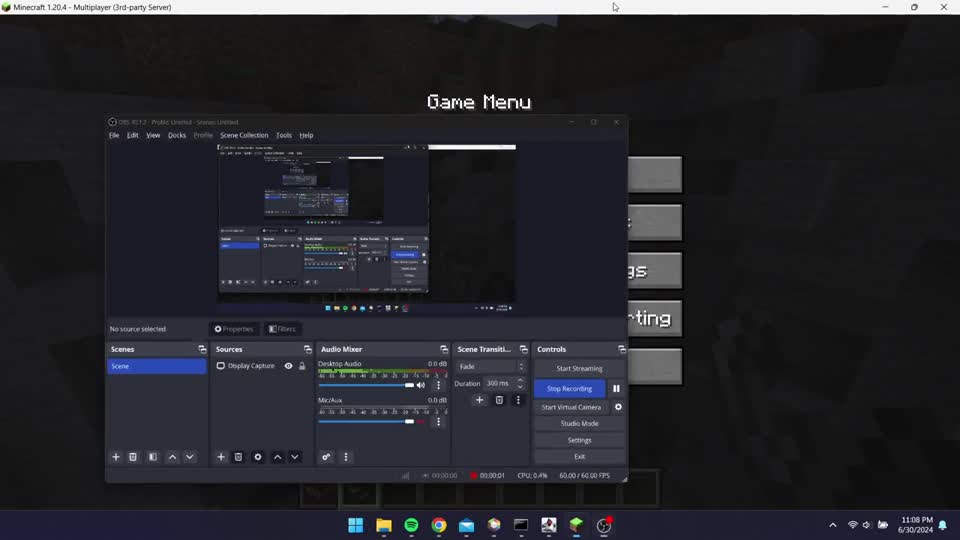Select the Scene item in Scenes list
This screenshot has width=960, height=540.
(x=157, y=366)
